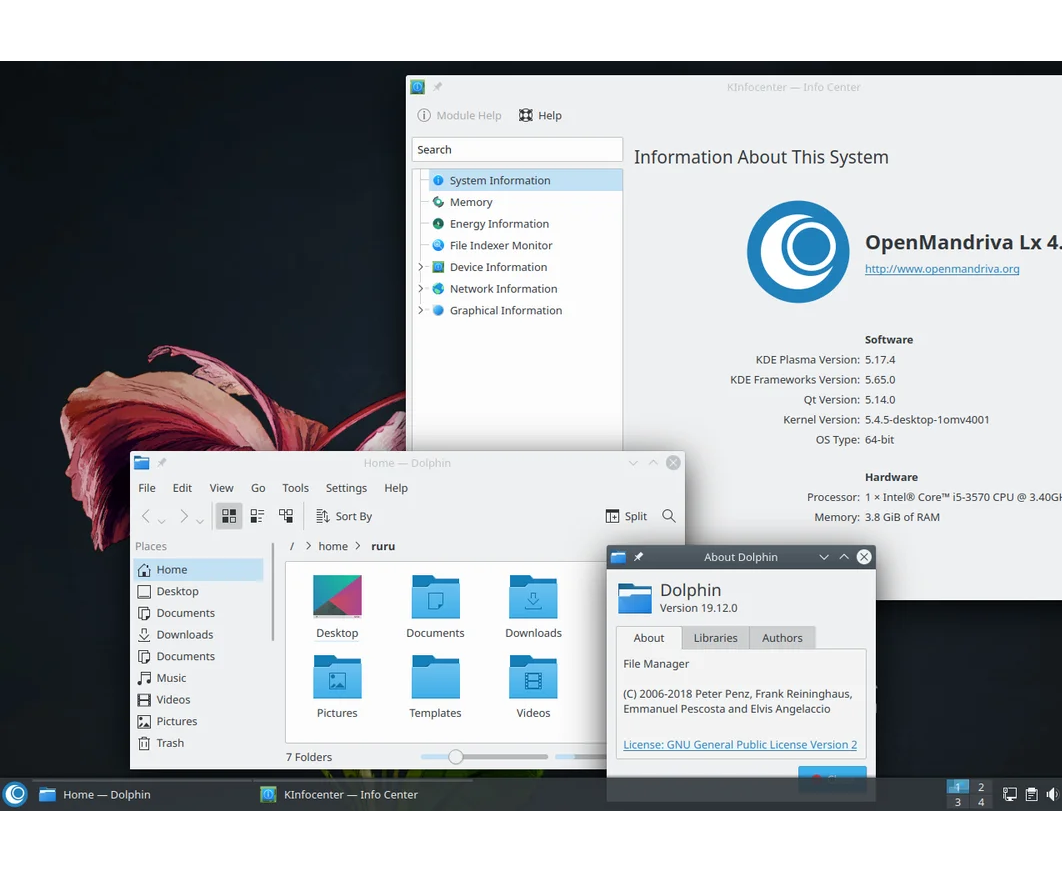Click 'ruru' in Dolphin breadcrumb path
Viewport: 1062px width, 872px height.
pyautogui.click(x=383, y=546)
